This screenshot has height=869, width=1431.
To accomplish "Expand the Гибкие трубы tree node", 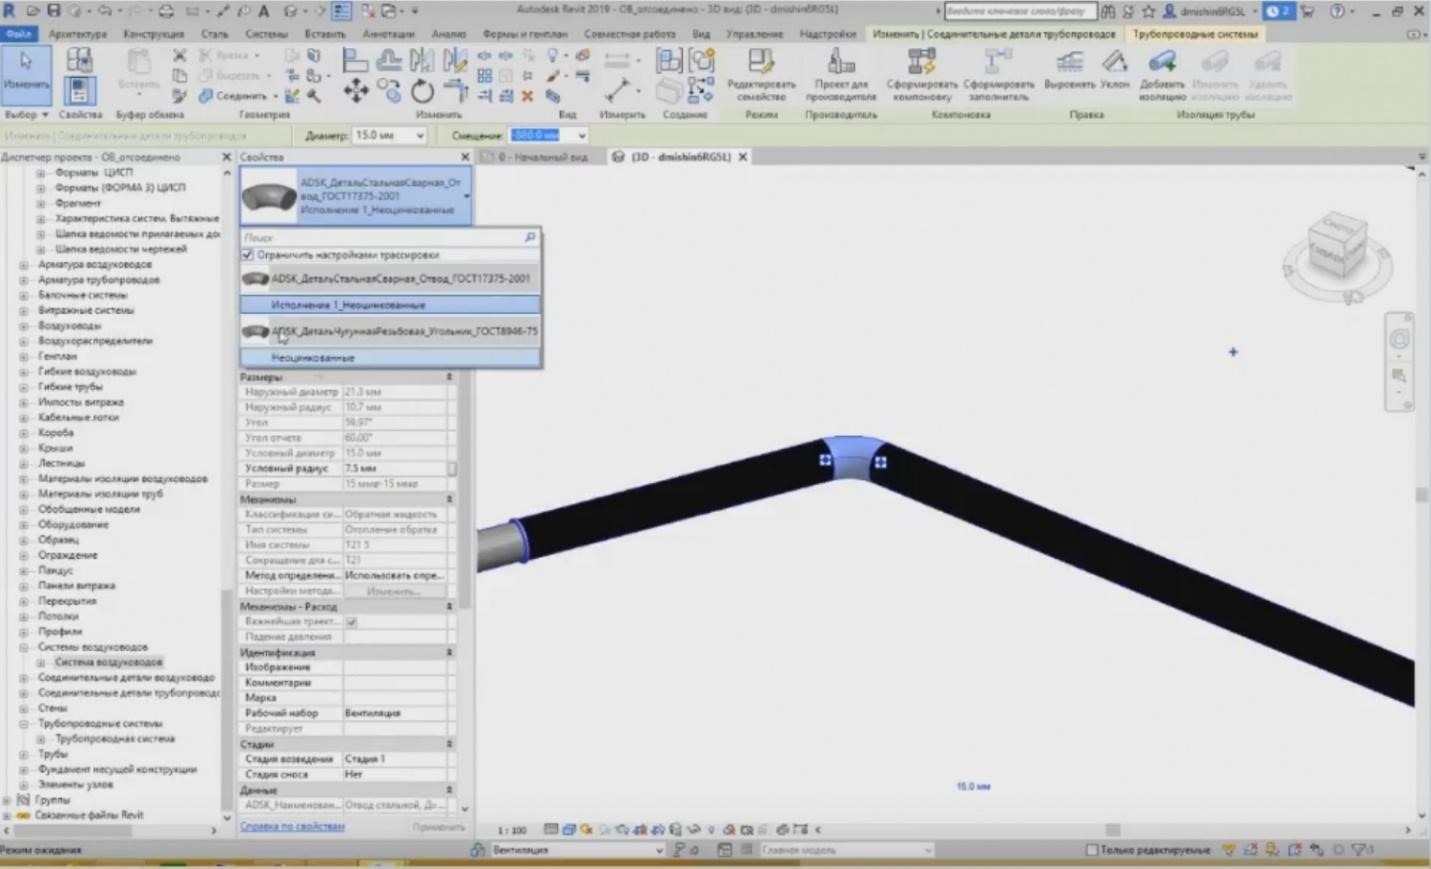I will (24, 387).
